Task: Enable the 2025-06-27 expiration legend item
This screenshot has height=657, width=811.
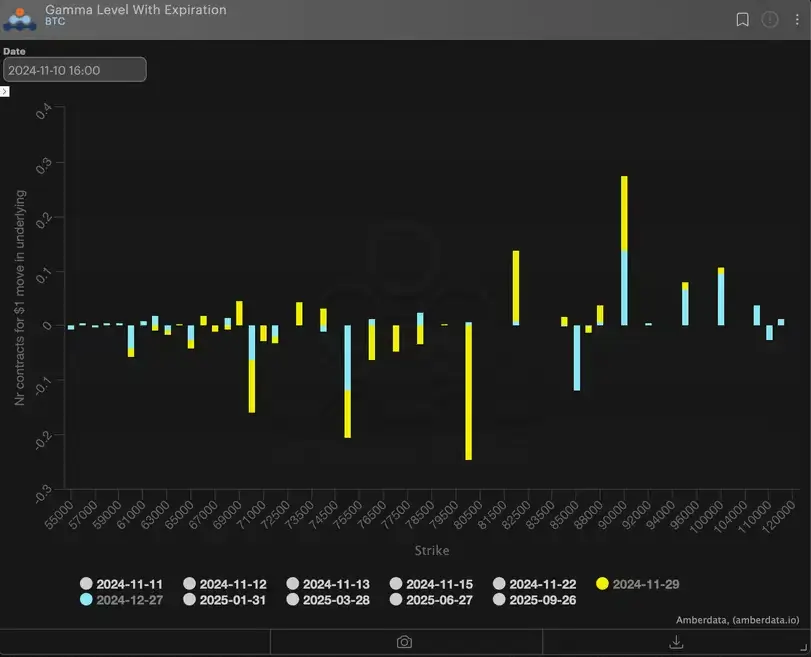Action: point(431,600)
